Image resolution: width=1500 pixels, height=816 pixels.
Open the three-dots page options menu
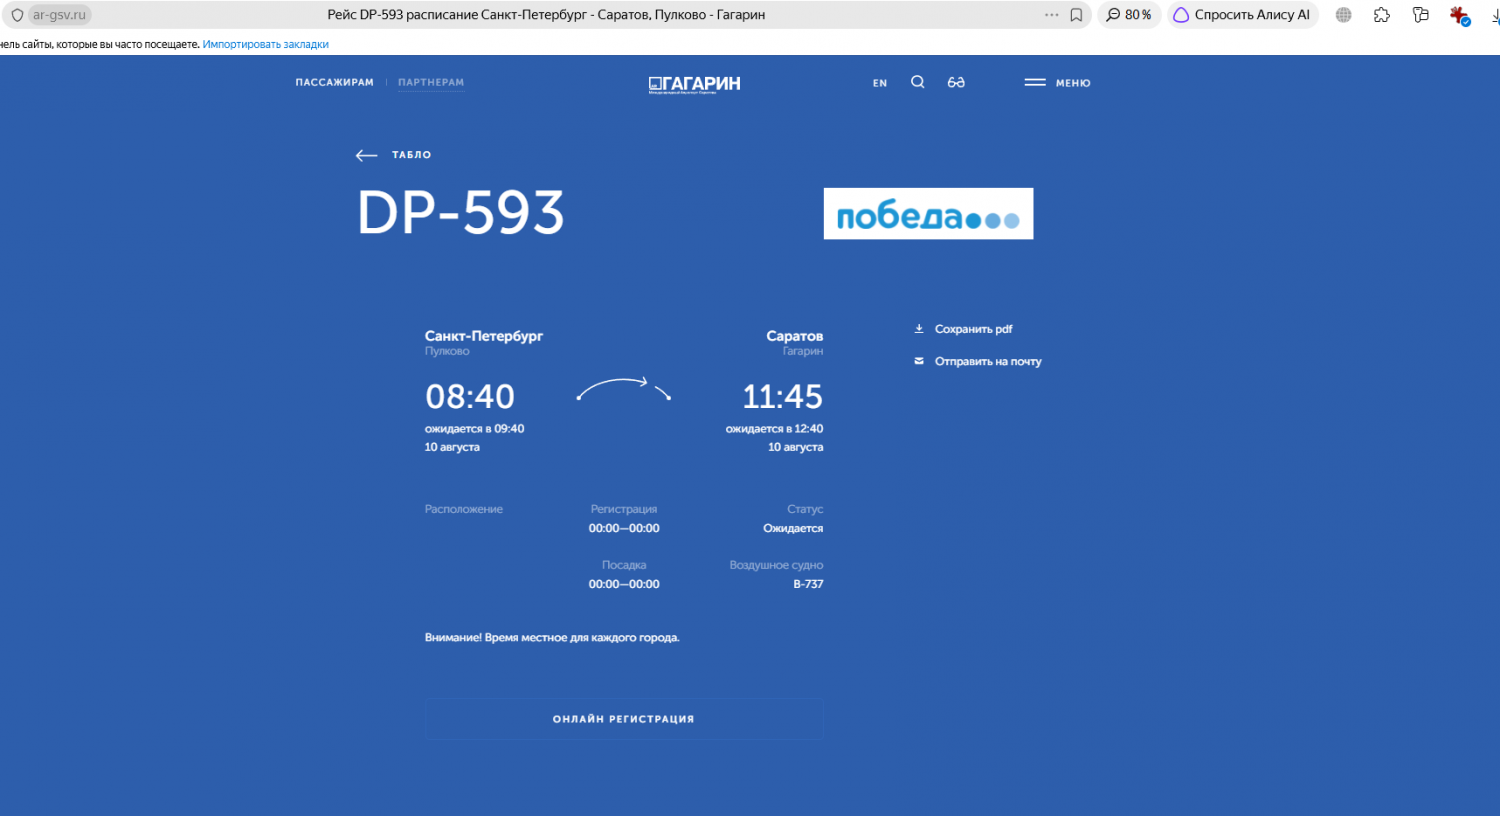point(1051,15)
